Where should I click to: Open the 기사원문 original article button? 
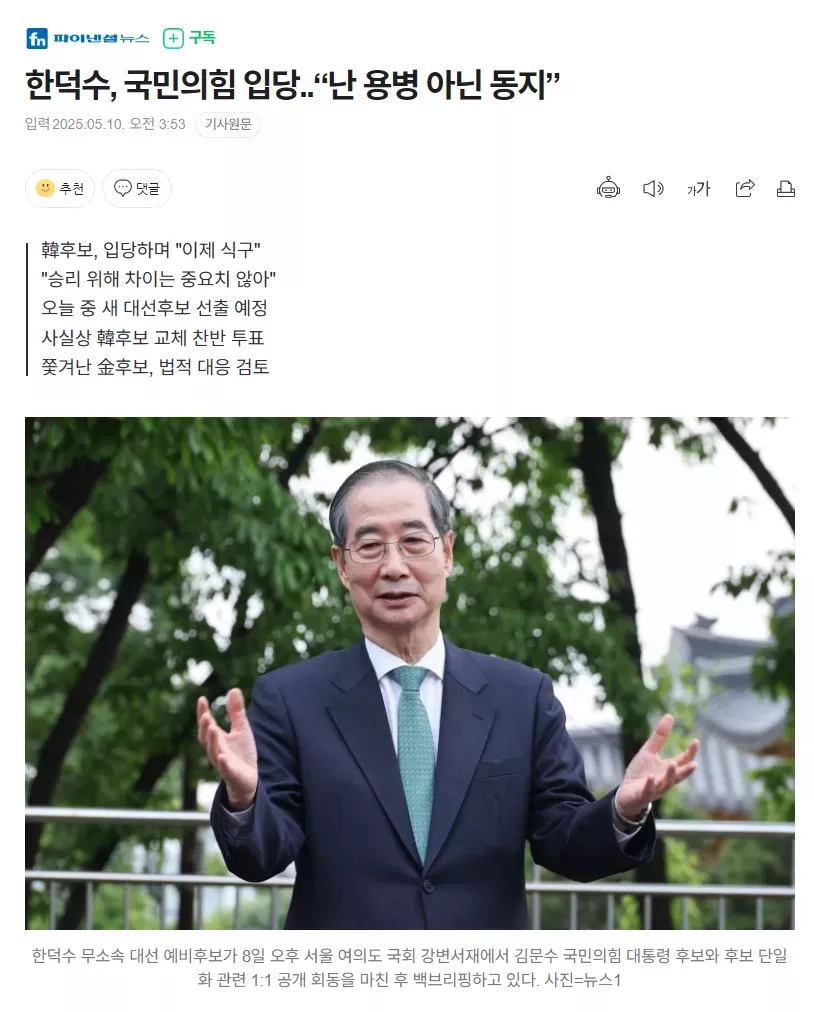pyautogui.click(x=228, y=124)
